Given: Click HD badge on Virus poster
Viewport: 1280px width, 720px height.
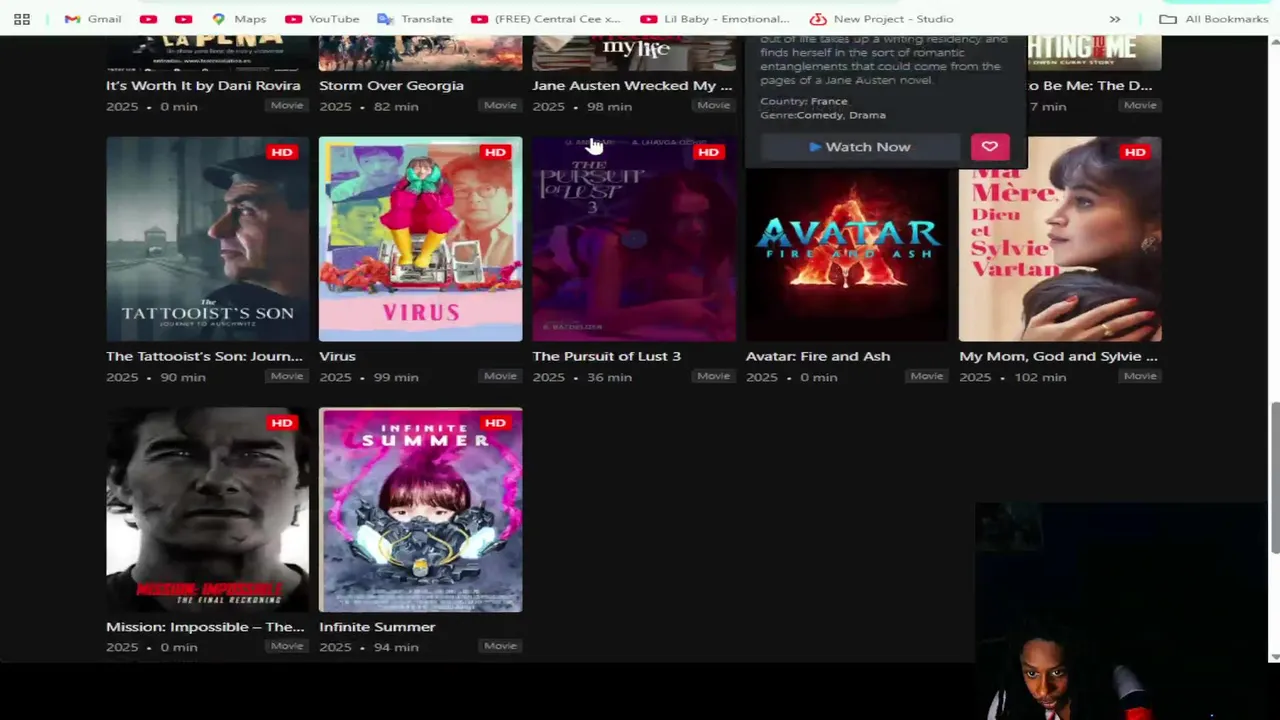Looking at the screenshot, I should point(495,152).
